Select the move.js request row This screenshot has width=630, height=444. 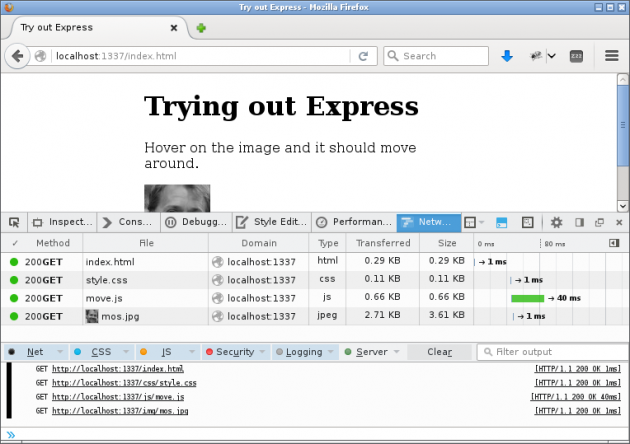[315, 298]
